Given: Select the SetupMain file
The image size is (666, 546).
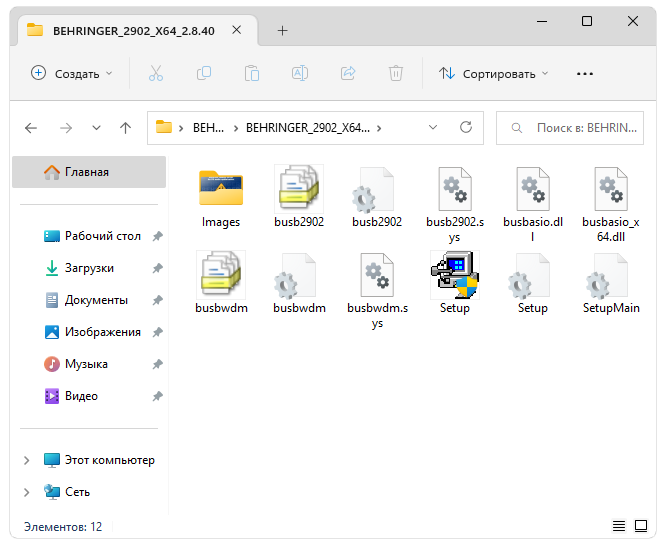Looking at the screenshot, I should coord(611,284).
